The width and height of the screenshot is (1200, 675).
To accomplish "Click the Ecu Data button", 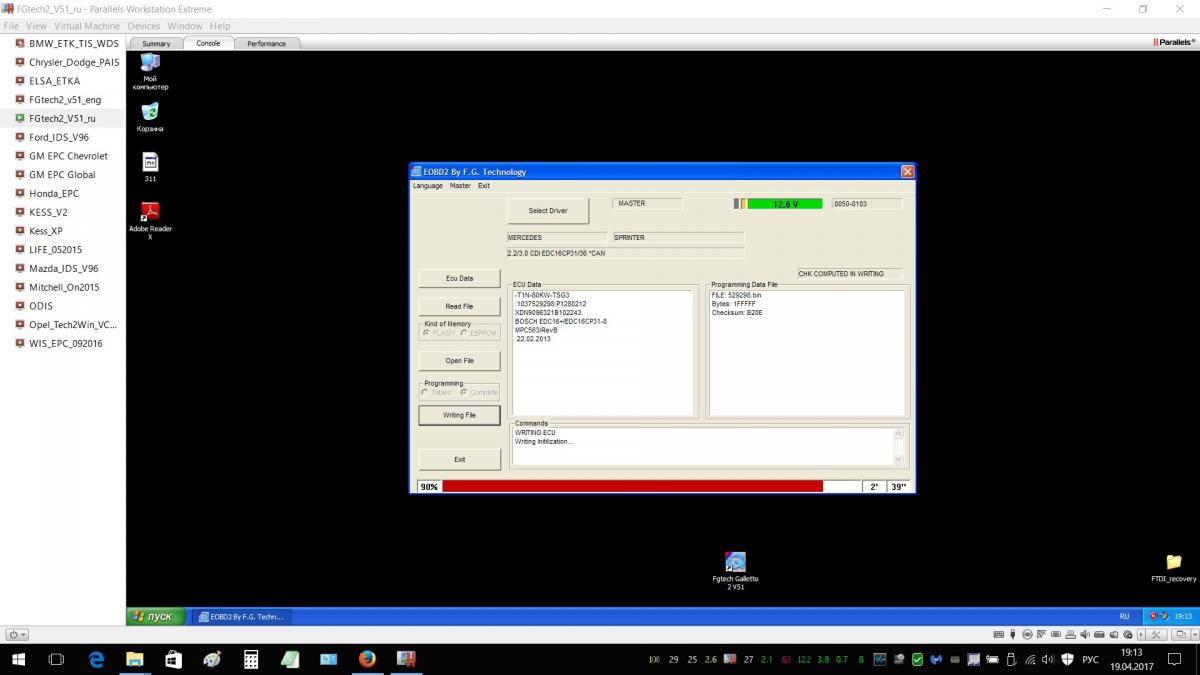I will pyautogui.click(x=460, y=278).
